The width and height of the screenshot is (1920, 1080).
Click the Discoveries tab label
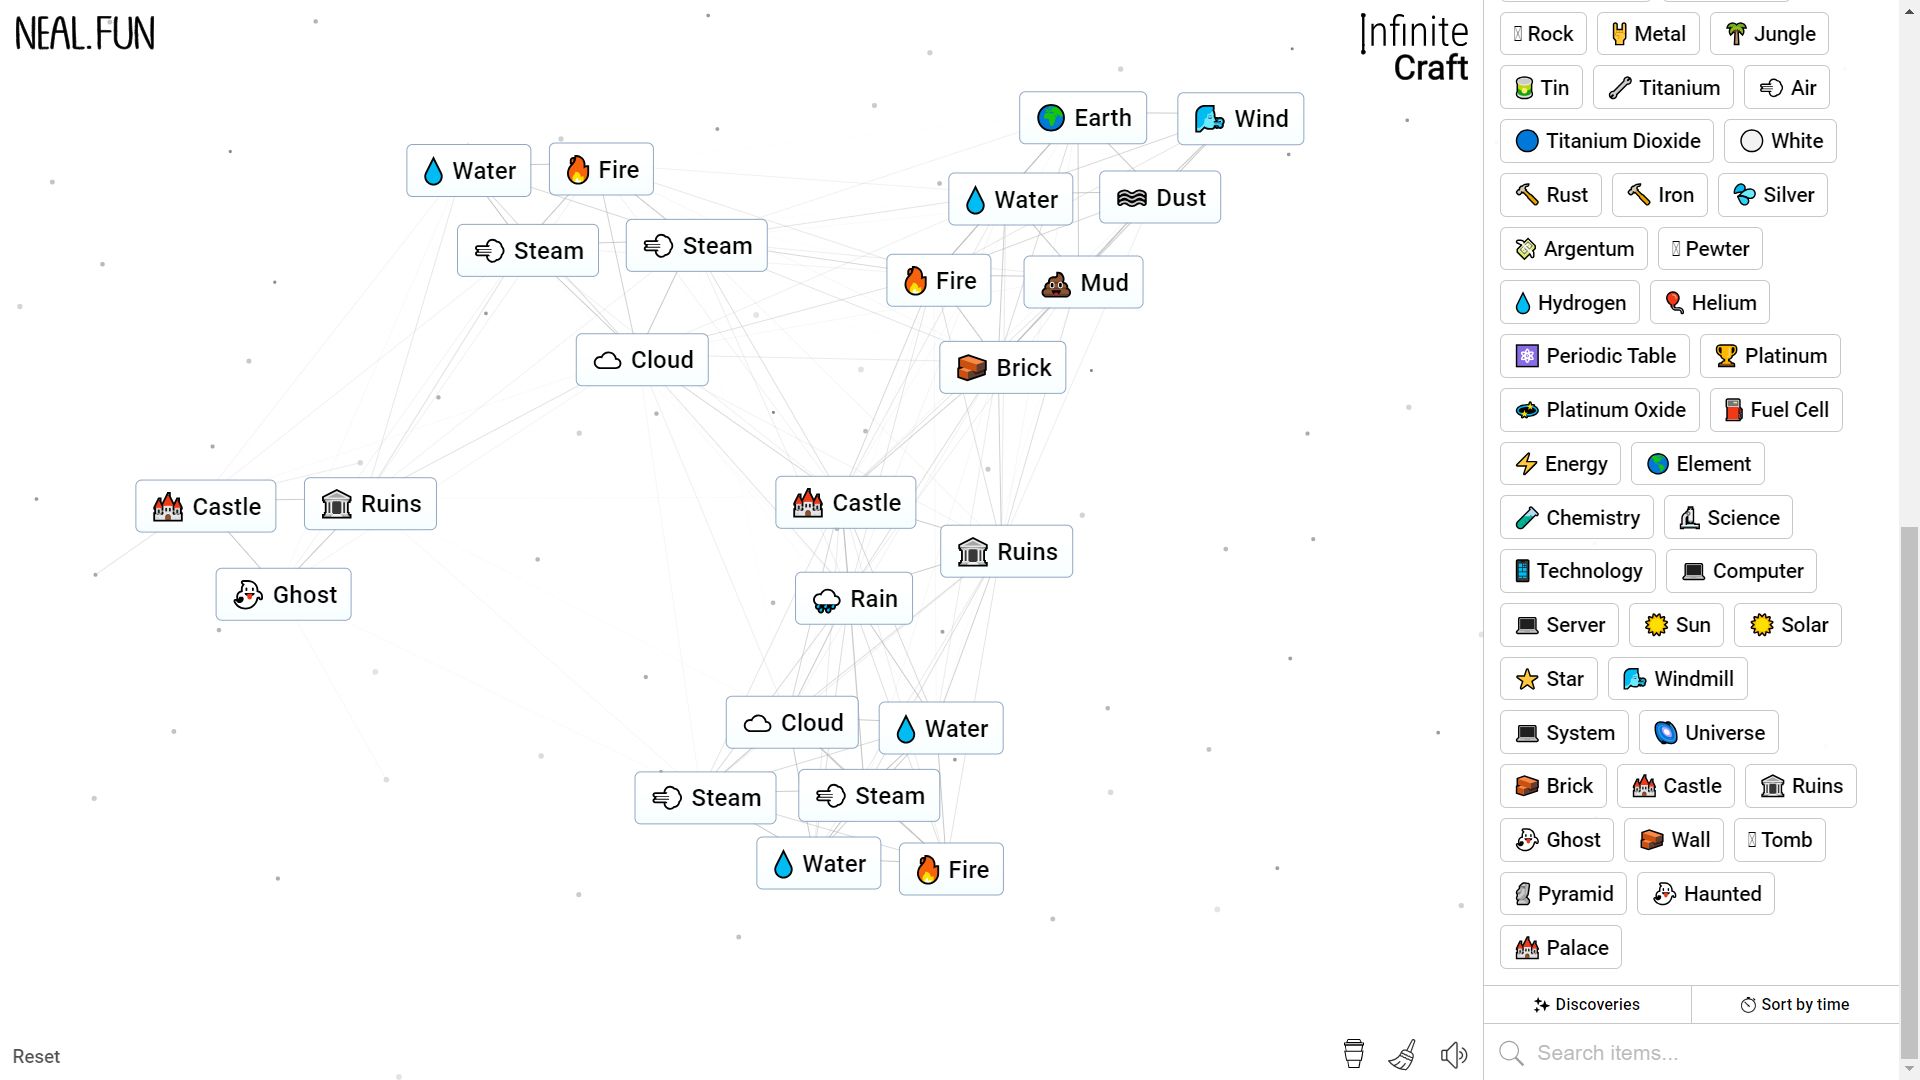1588,1005
